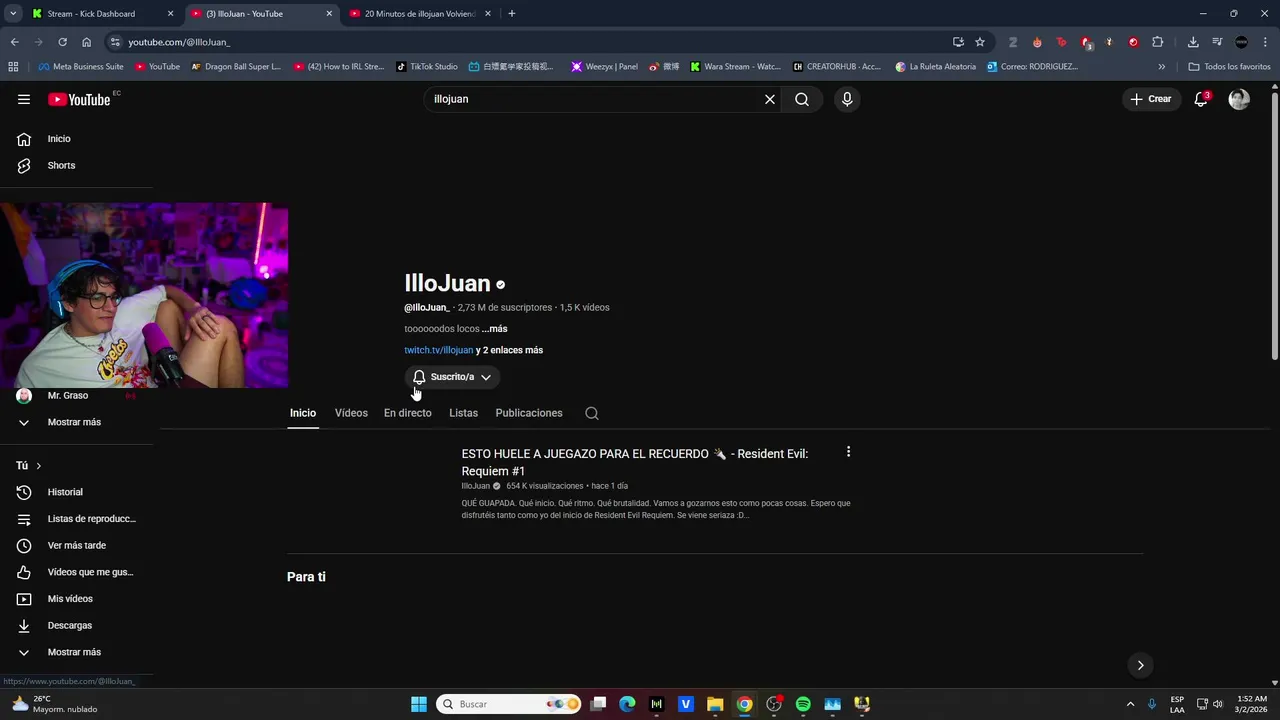Go back to the previous page
This screenshot has height=720, width=1280.
[14, 42]
